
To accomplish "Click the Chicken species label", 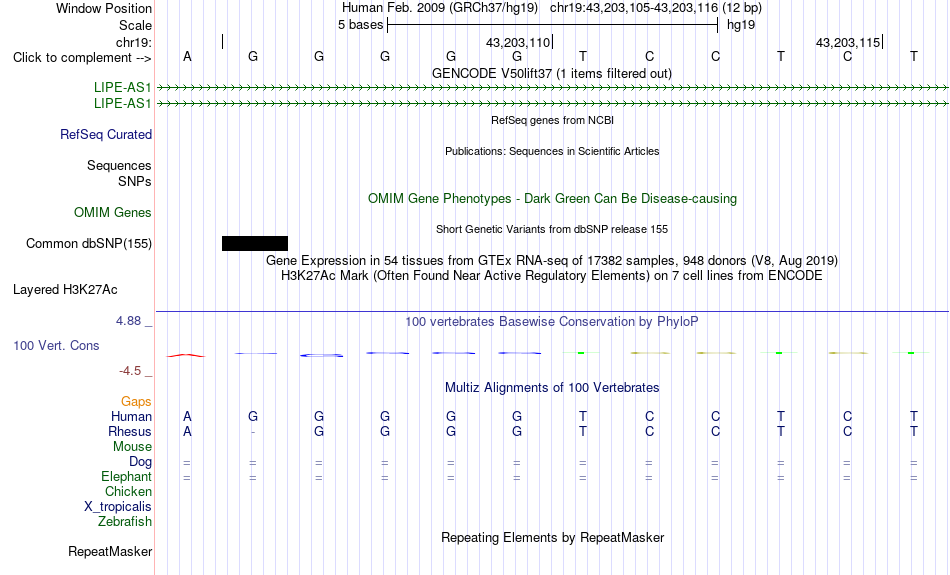I will (128, 491).
